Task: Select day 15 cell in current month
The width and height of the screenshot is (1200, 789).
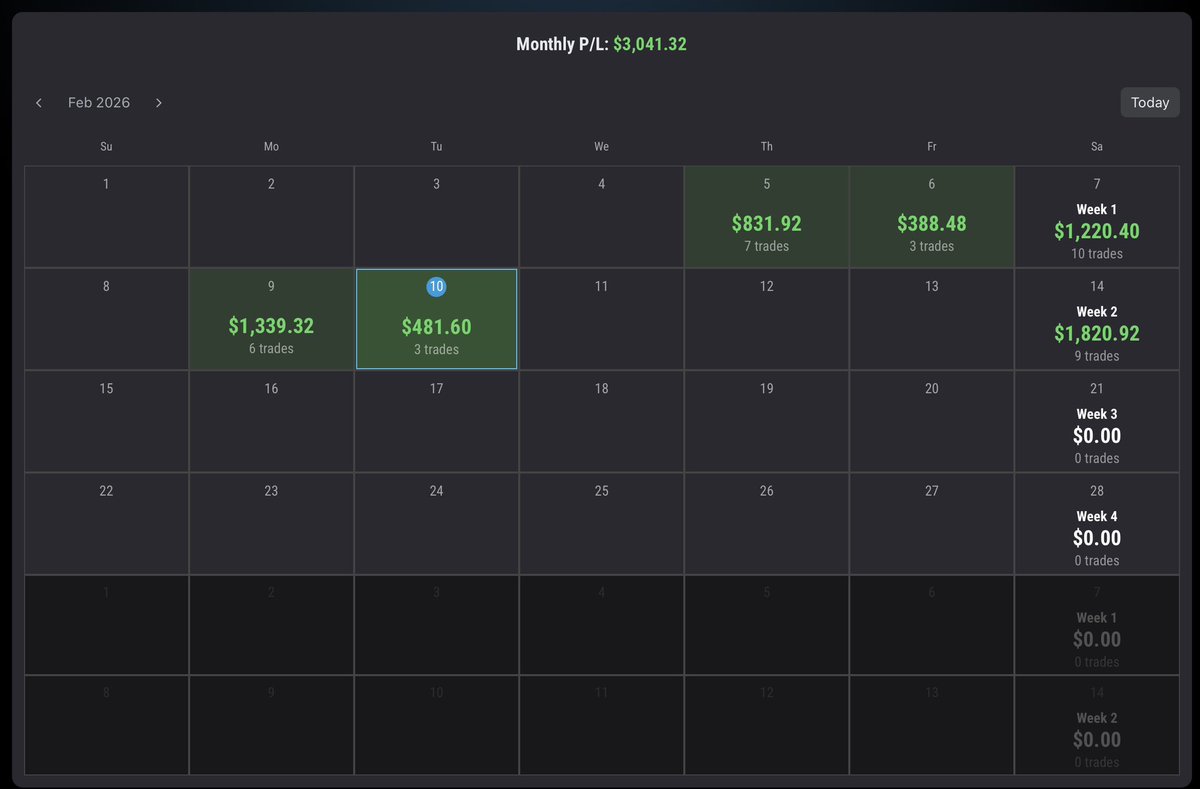Action: 107,421
